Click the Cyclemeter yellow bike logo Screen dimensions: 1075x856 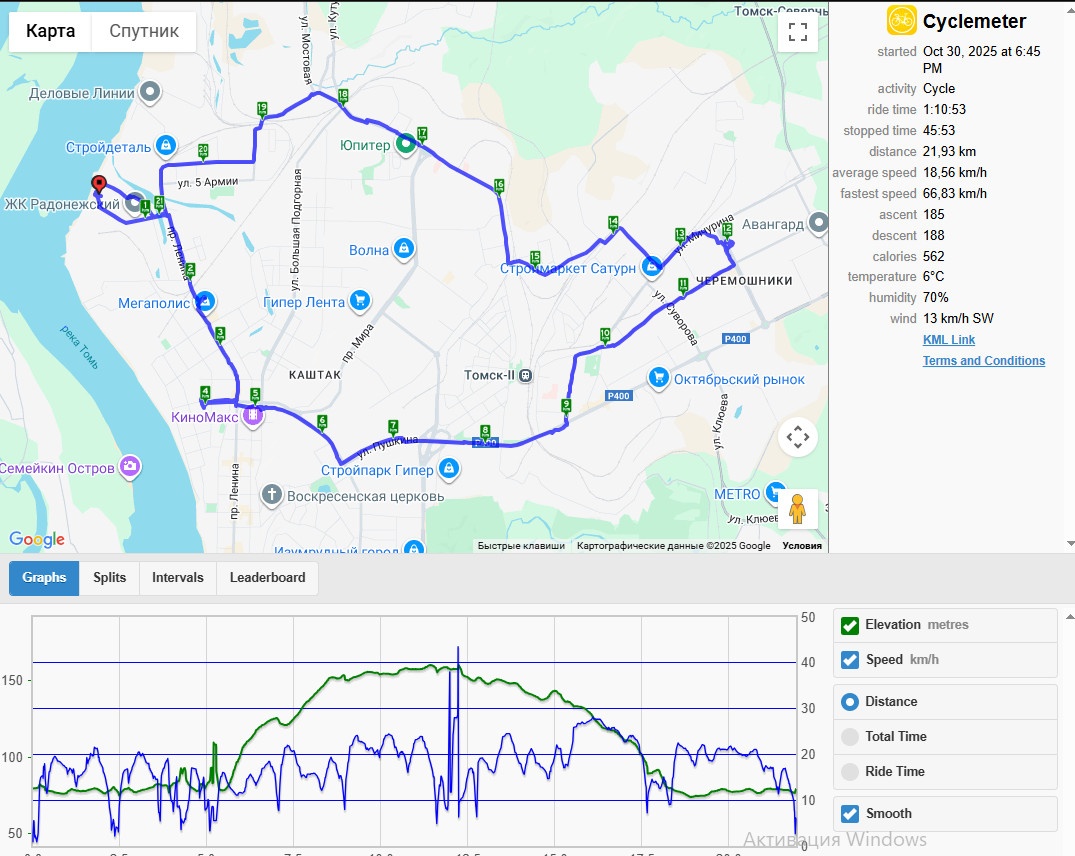(x=901, y=21)
